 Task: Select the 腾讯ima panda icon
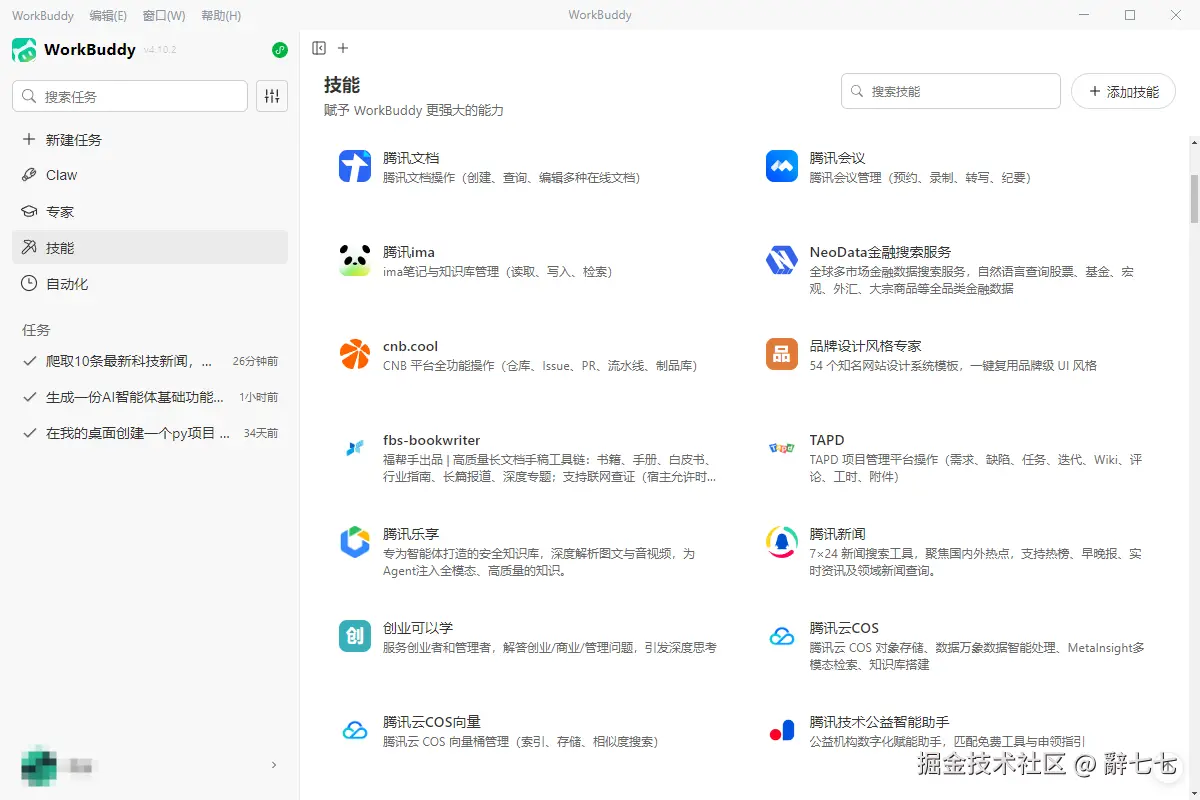click(x=355, y=260)
